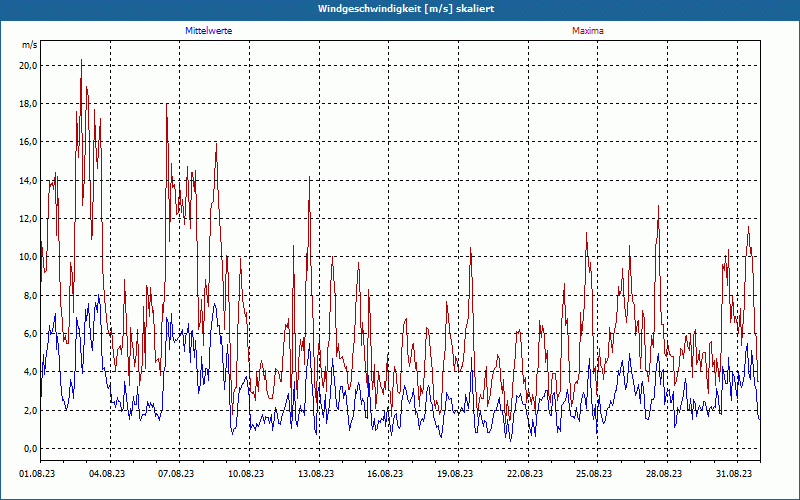
Task: Click the 6,0 y-axis value
Action: [x=30, y=334]
